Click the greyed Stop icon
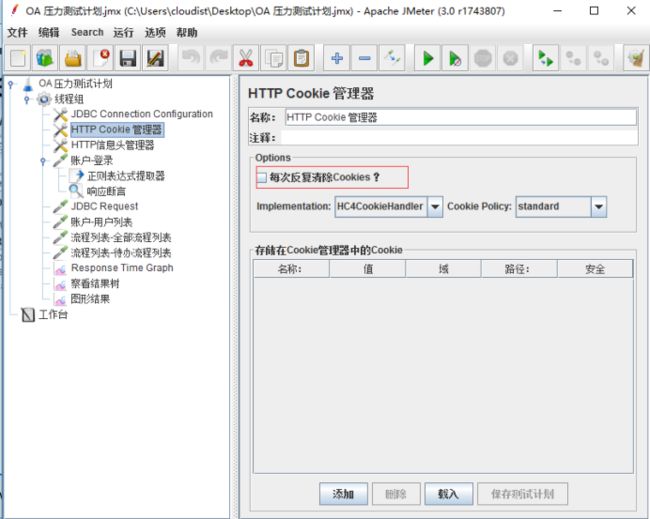The image size is (650, 519). click(x=483, y=58)
